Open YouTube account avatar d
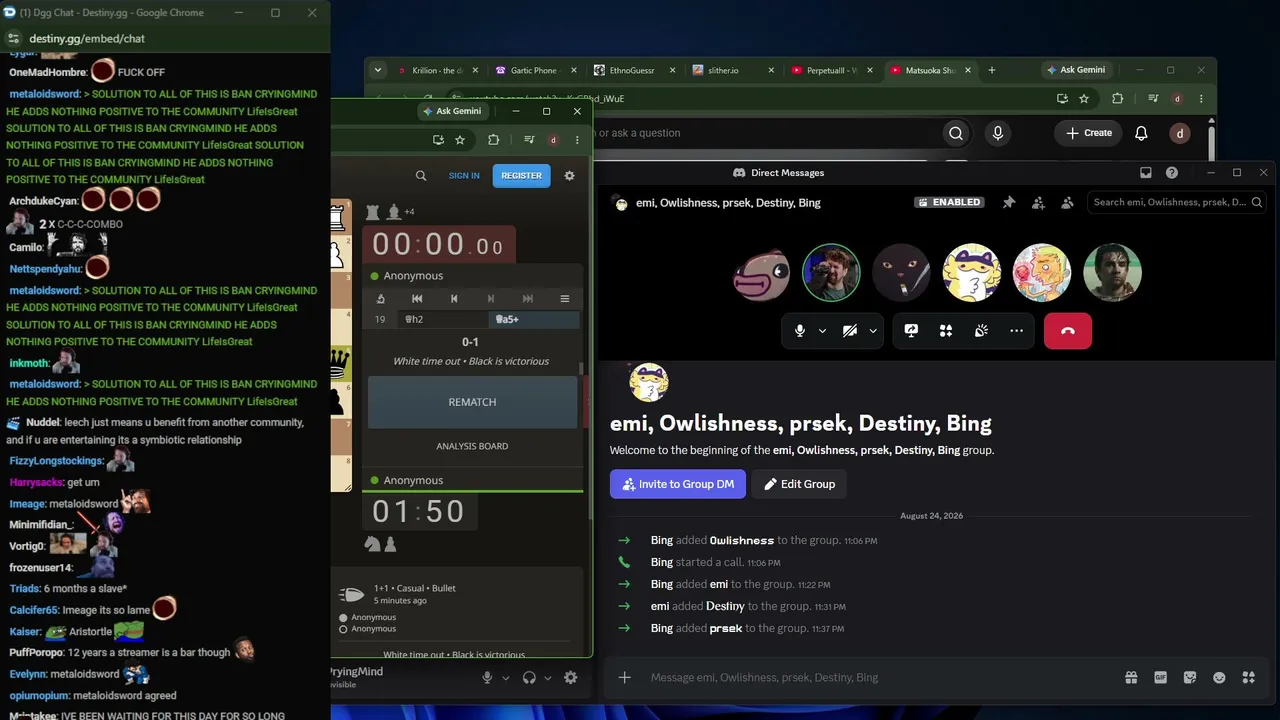Viewport: 1280px width, 720px height. pyautogui.click(x=1180, y=133)
